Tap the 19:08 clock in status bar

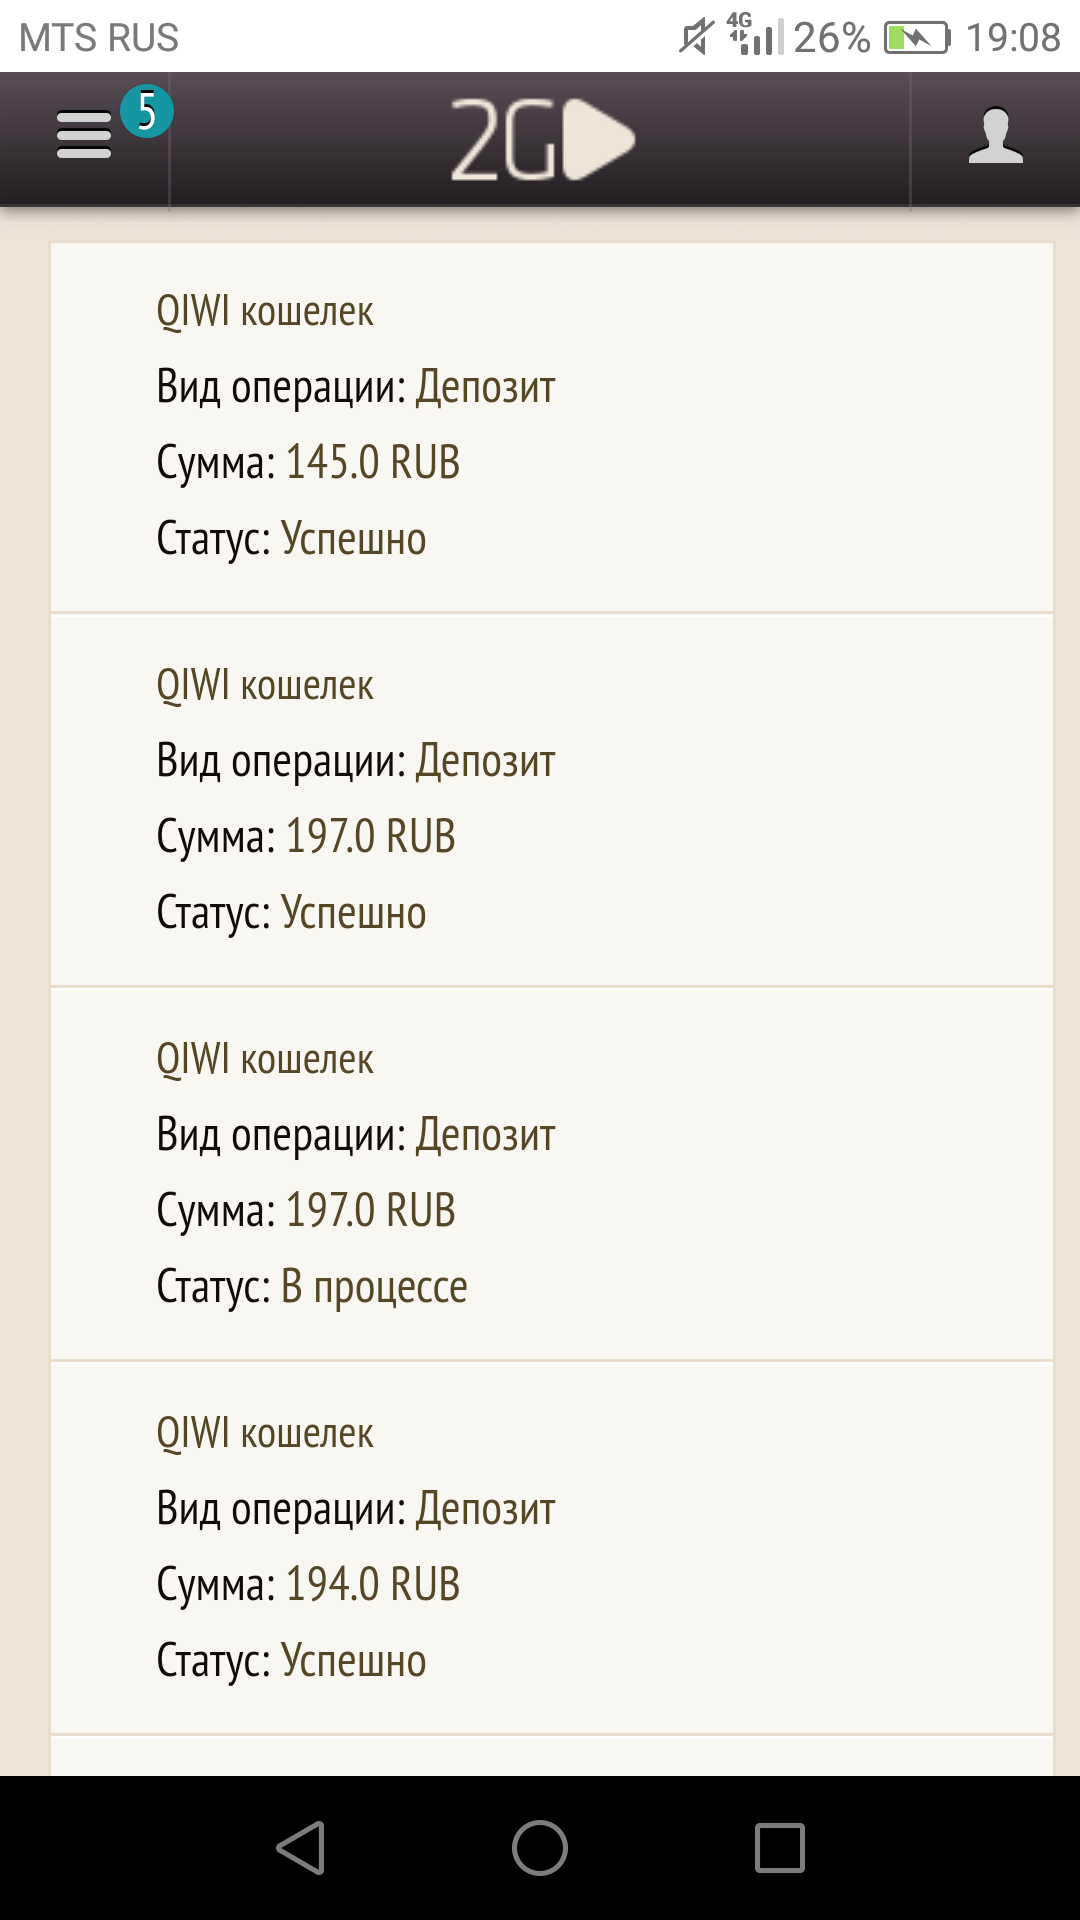pos(1012,38)
